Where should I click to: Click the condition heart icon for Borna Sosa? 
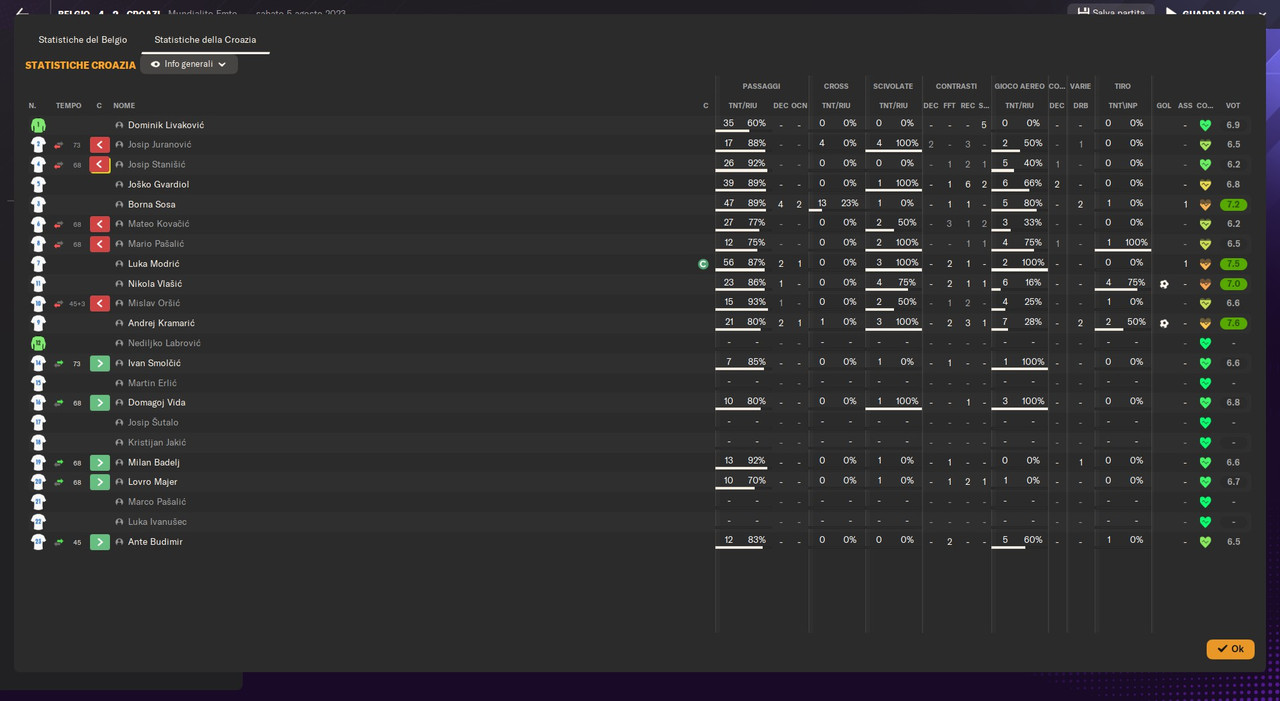pyautogui.click(x=1205, y=204)
